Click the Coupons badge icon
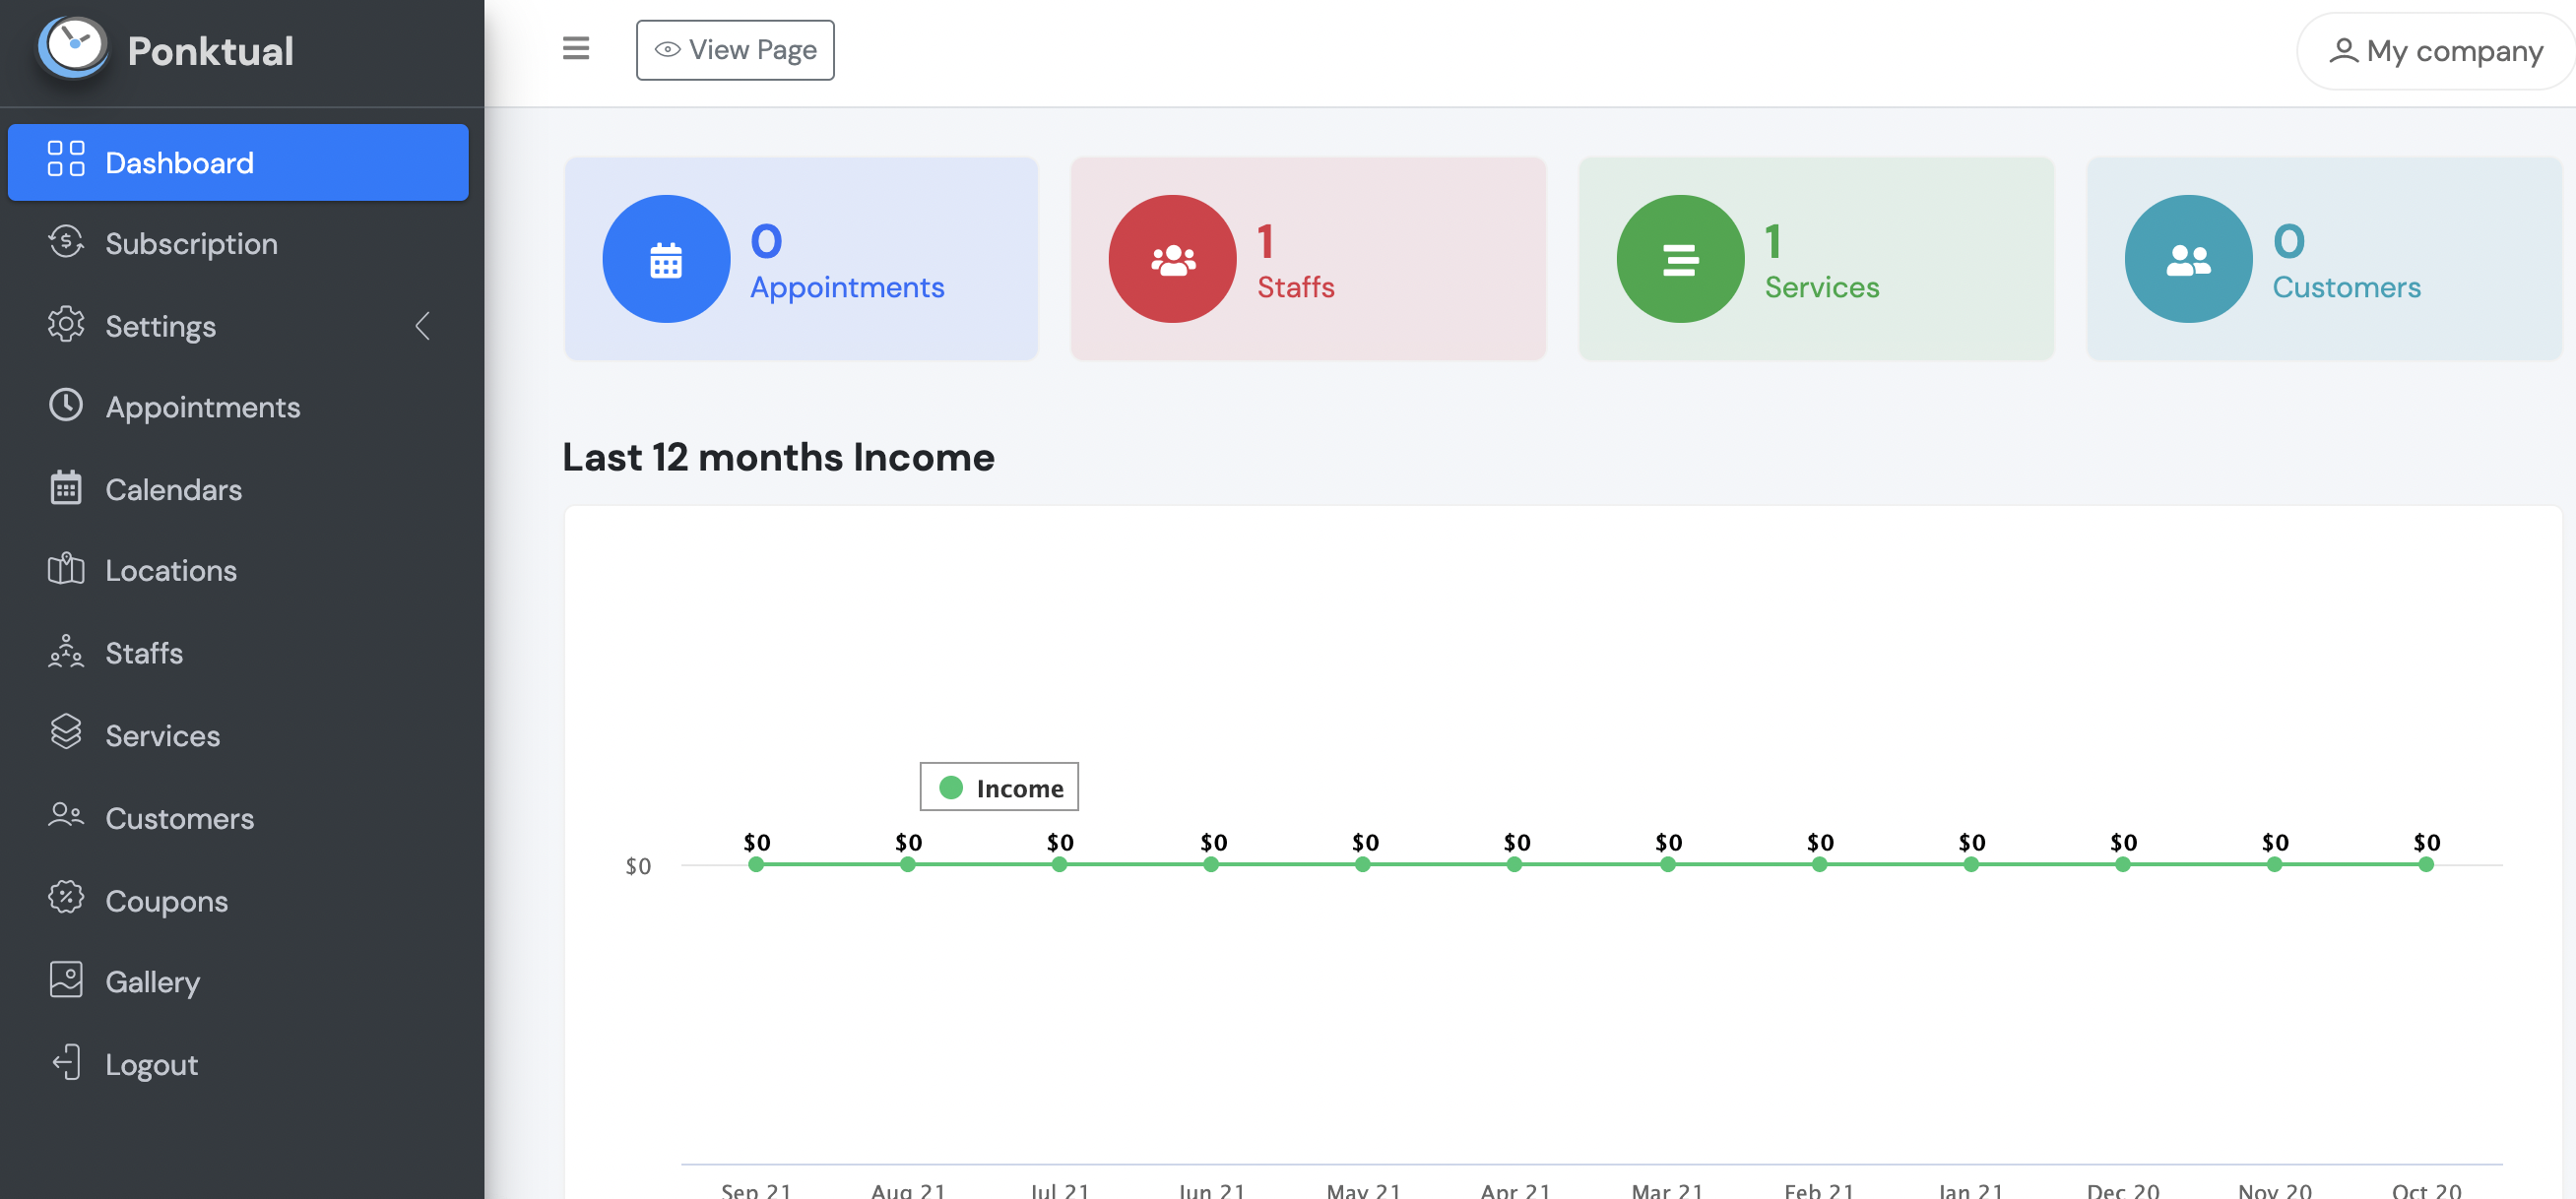Viewport: 2576px width, 1199px height. [x=66, y=898]
